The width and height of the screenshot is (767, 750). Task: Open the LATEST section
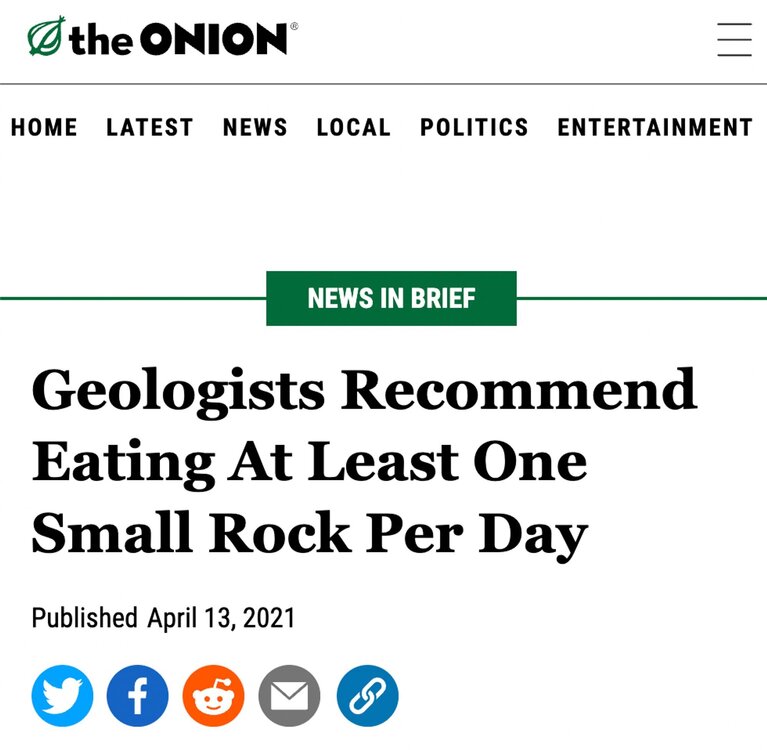(x=150, y=128)
